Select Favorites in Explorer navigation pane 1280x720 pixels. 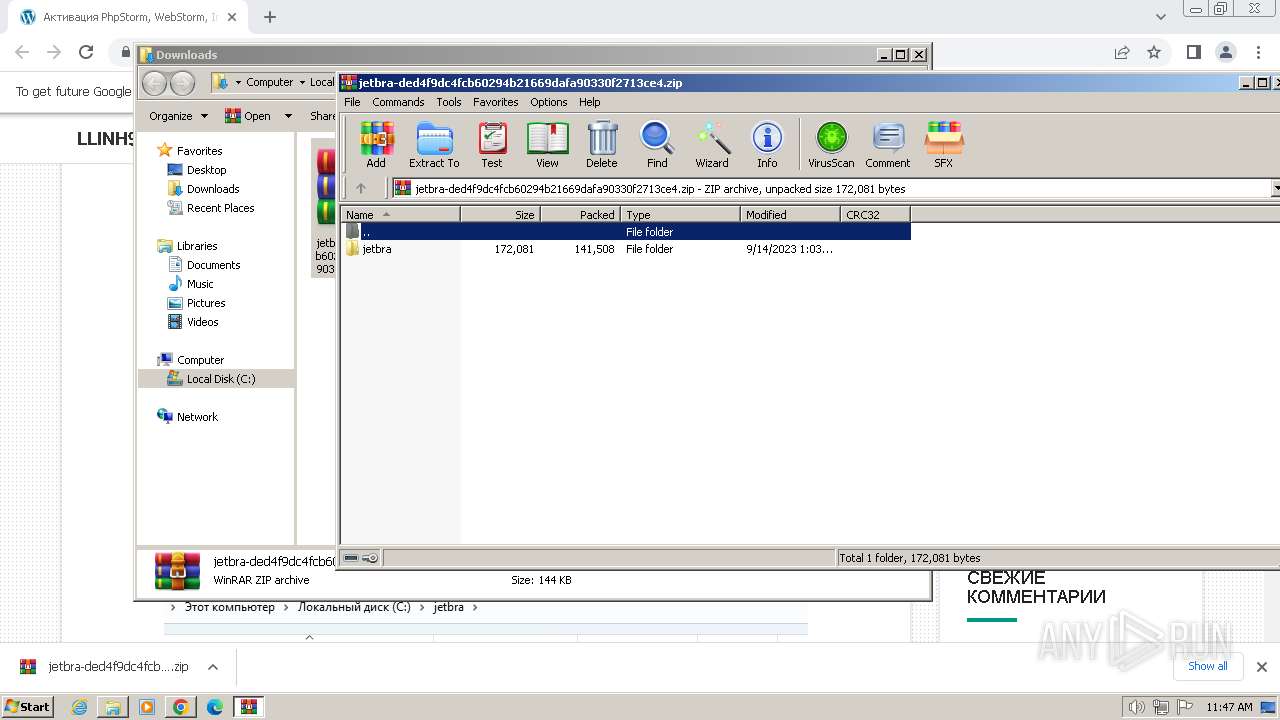coord(199,151)
